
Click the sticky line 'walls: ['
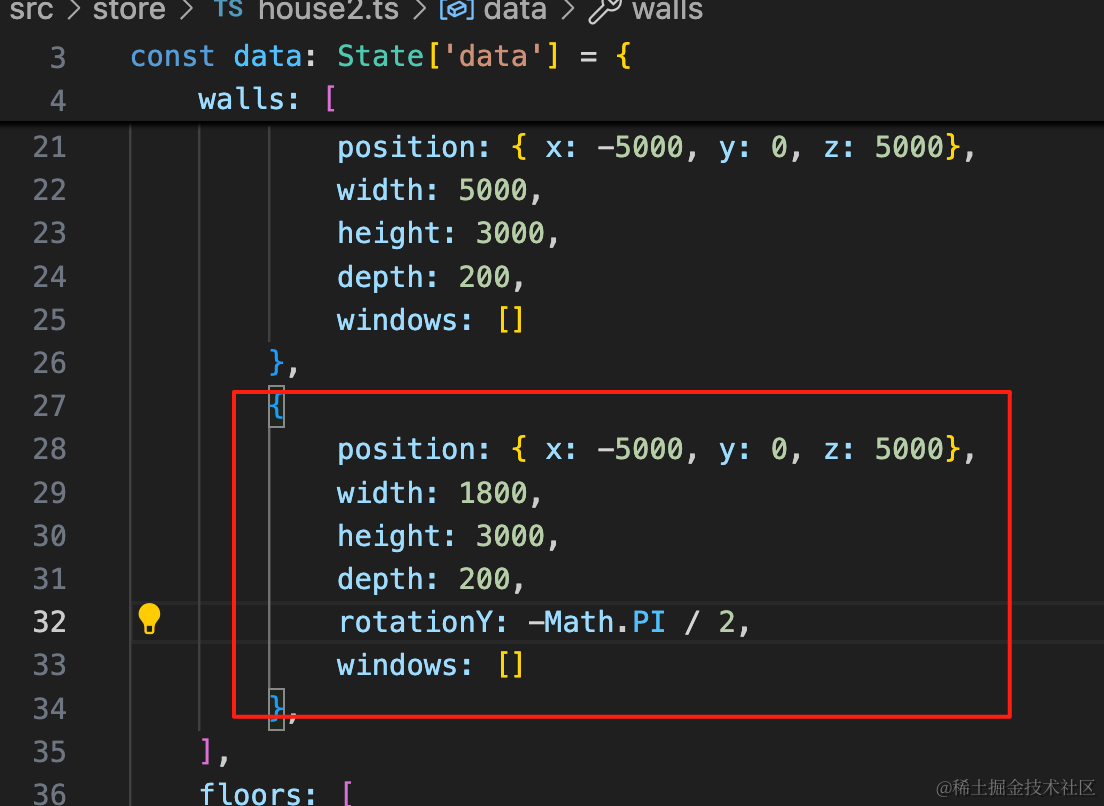coord(267,99)
